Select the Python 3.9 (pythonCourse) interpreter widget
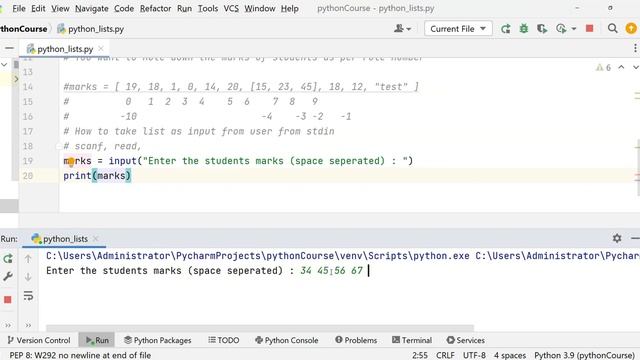The image size is (640, 360). (584, 355)
